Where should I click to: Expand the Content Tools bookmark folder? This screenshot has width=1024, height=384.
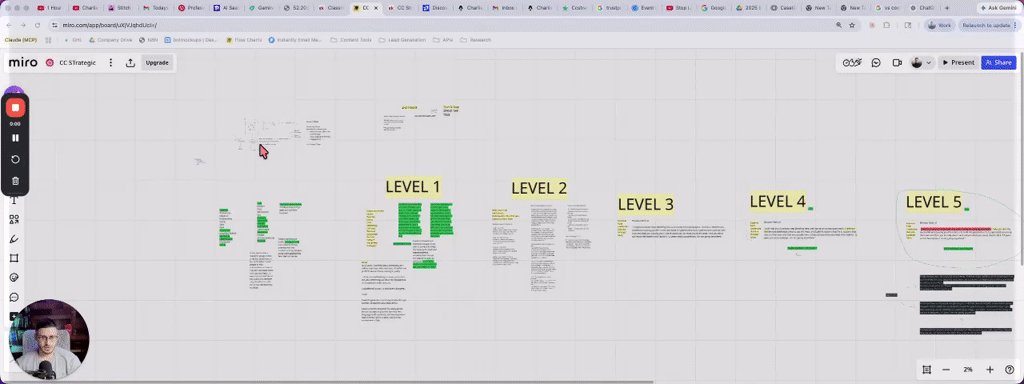(x=351, y=40)
